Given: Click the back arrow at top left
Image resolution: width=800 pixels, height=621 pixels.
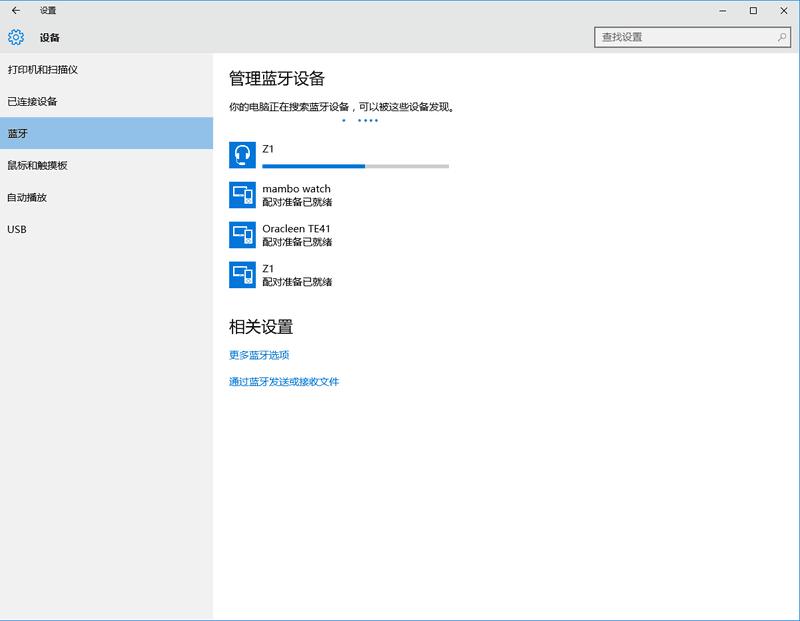Looking at the screenshot, I should pyautogui.click(x=16, y=9).
